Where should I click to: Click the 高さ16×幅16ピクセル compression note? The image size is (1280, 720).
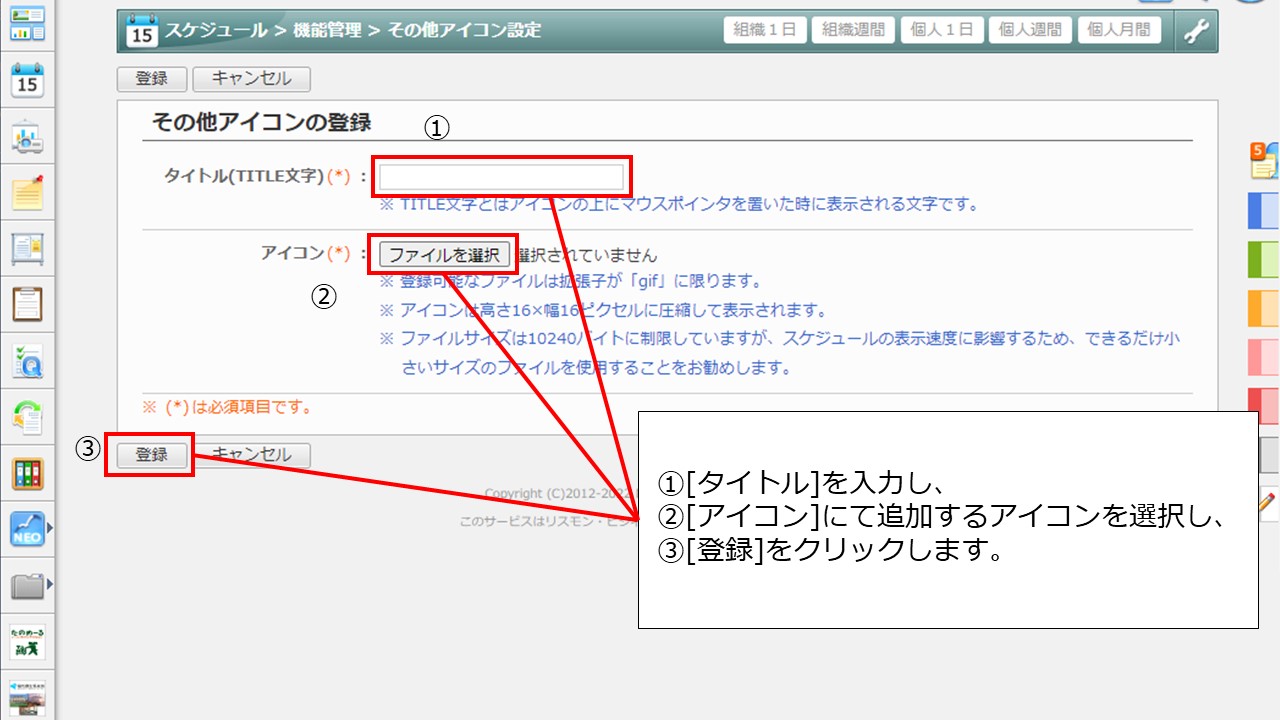point(603,310)
